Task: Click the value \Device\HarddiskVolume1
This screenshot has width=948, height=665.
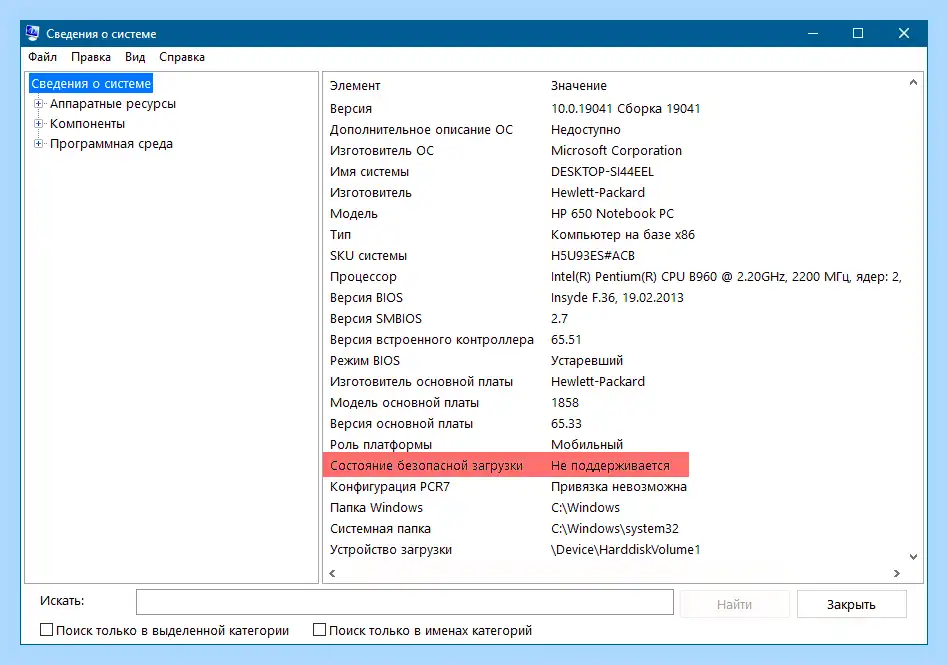Action: (x=625, y=550)
